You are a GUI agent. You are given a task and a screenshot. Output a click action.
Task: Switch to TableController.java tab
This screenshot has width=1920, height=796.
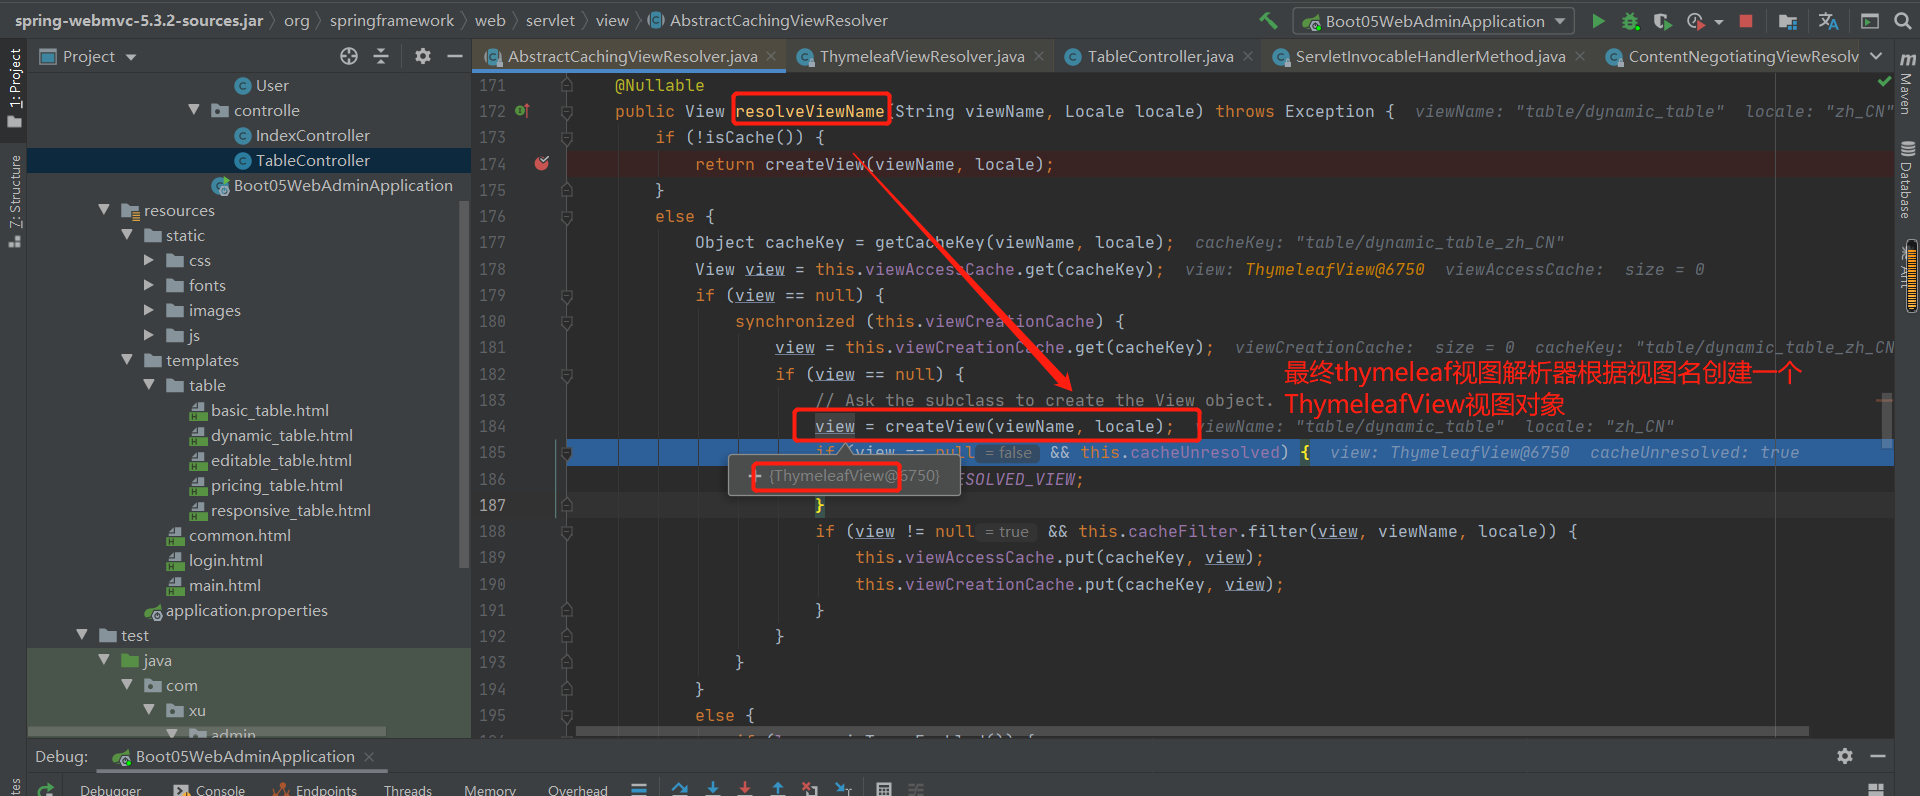click(1160, 57)
